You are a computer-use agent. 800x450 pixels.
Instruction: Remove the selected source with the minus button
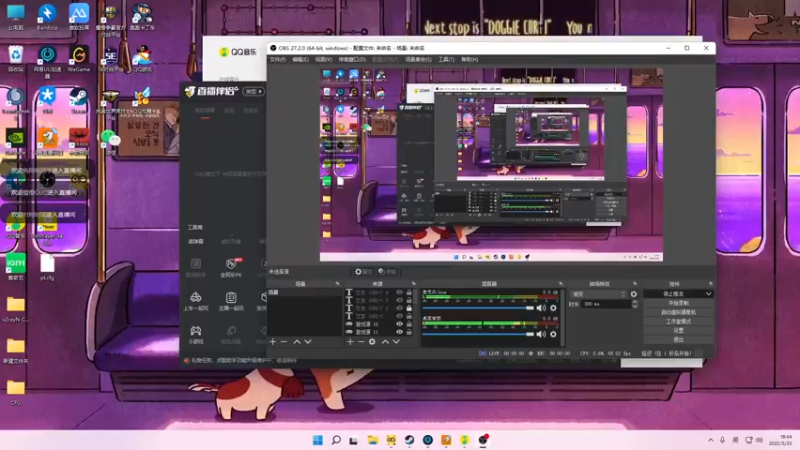(x=361, y=341)
